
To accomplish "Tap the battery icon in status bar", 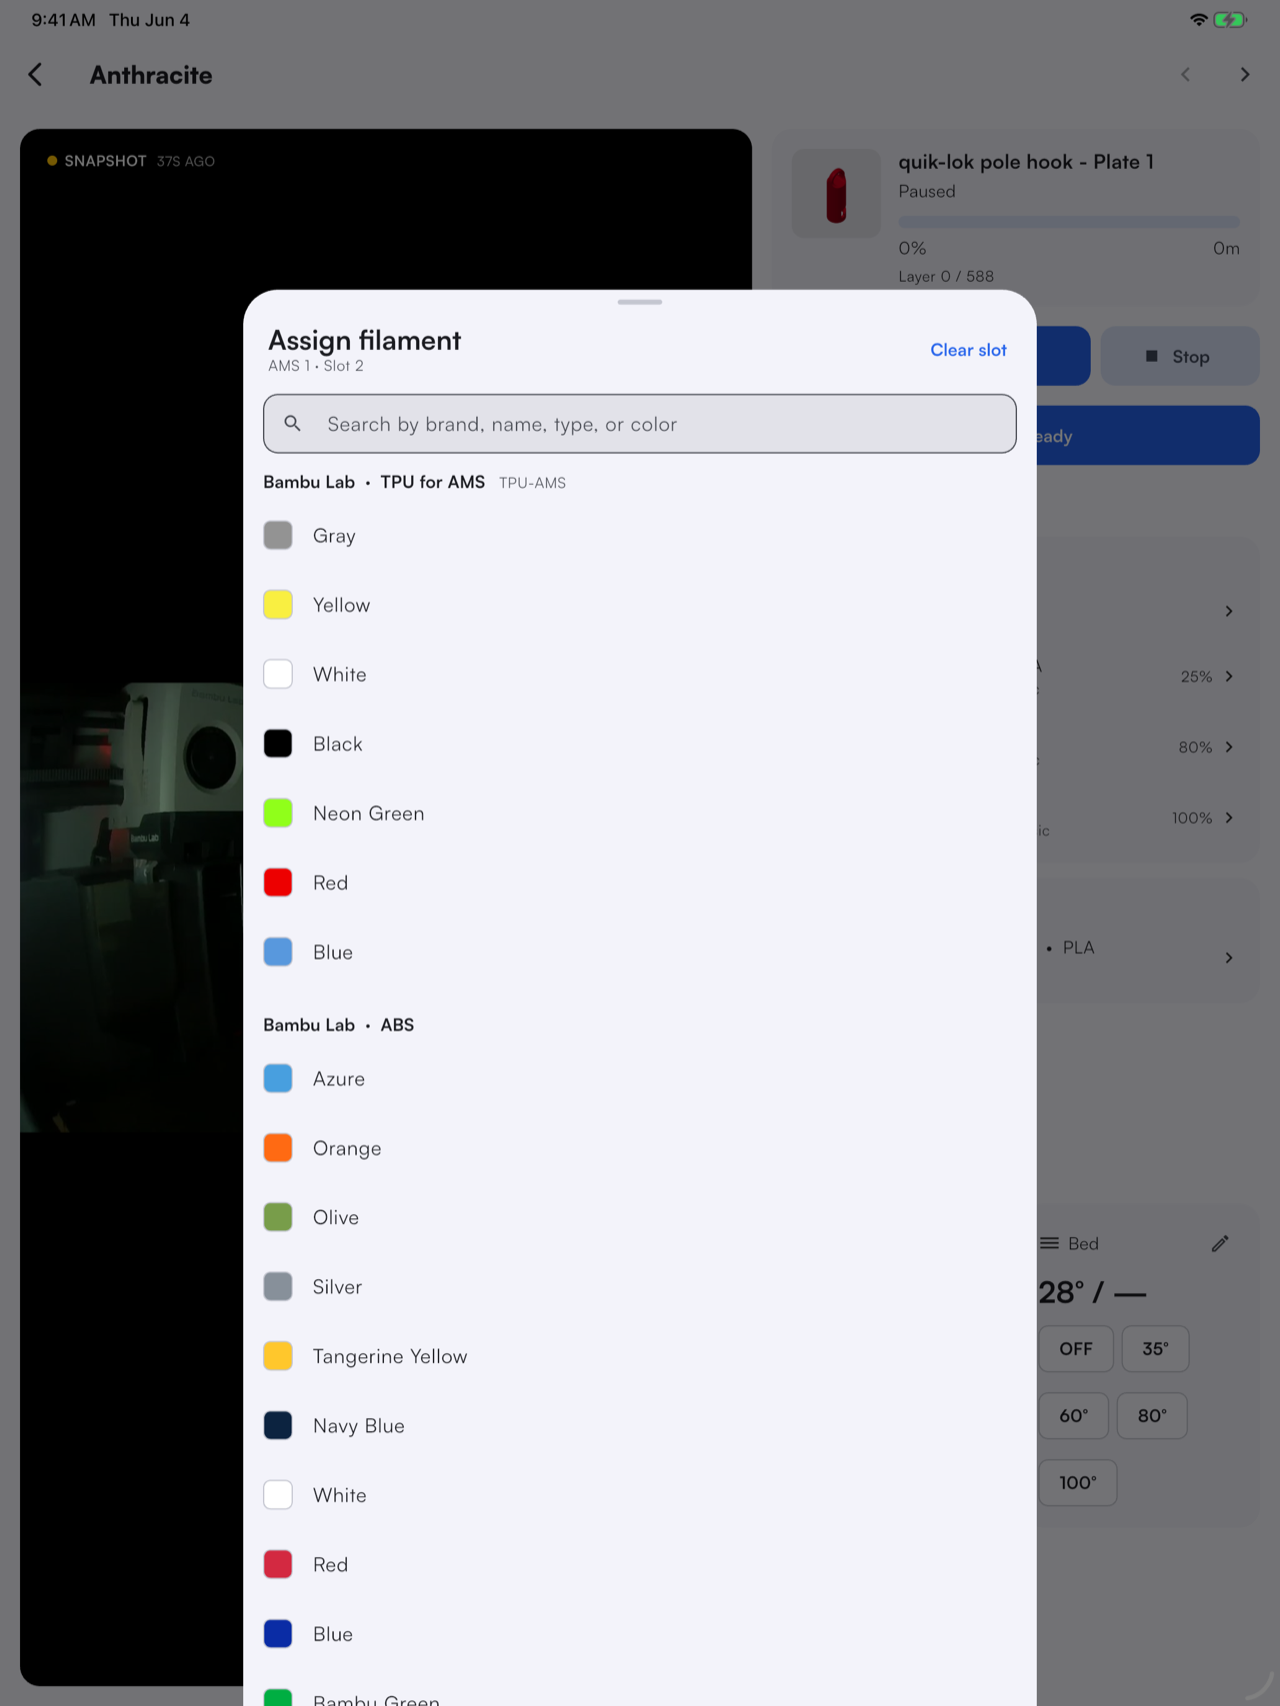I will point(1230,20).
